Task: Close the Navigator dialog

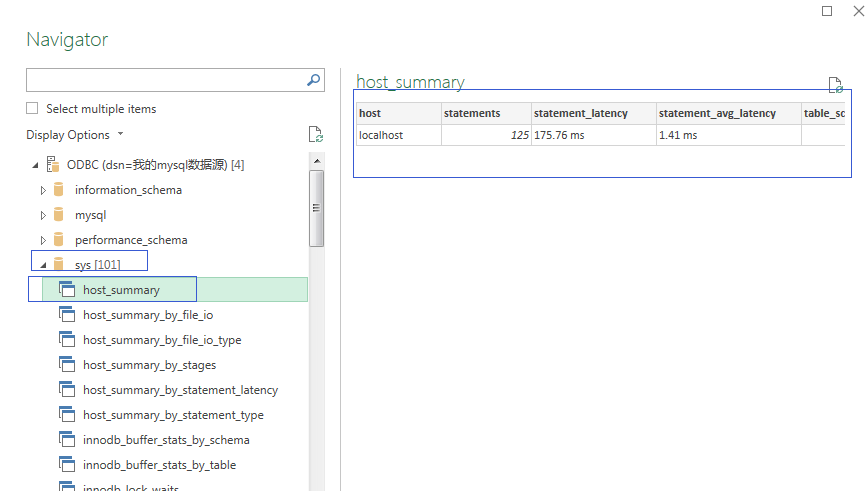Action: click(859, 11)
